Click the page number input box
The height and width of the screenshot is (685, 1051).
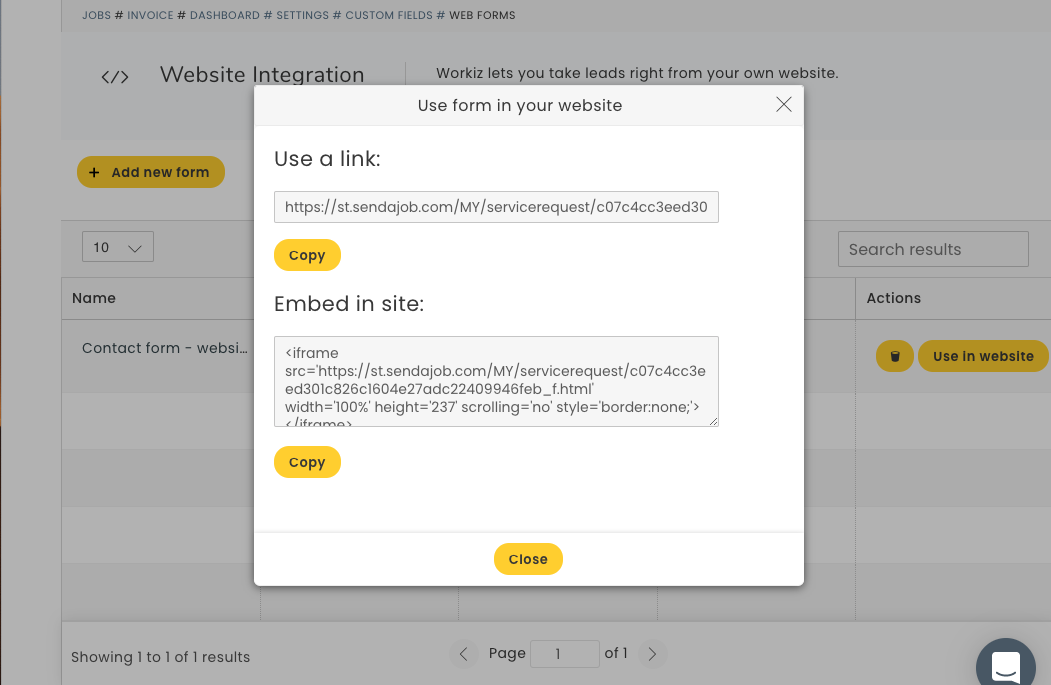pyautogui.click(x=565, y=653)
